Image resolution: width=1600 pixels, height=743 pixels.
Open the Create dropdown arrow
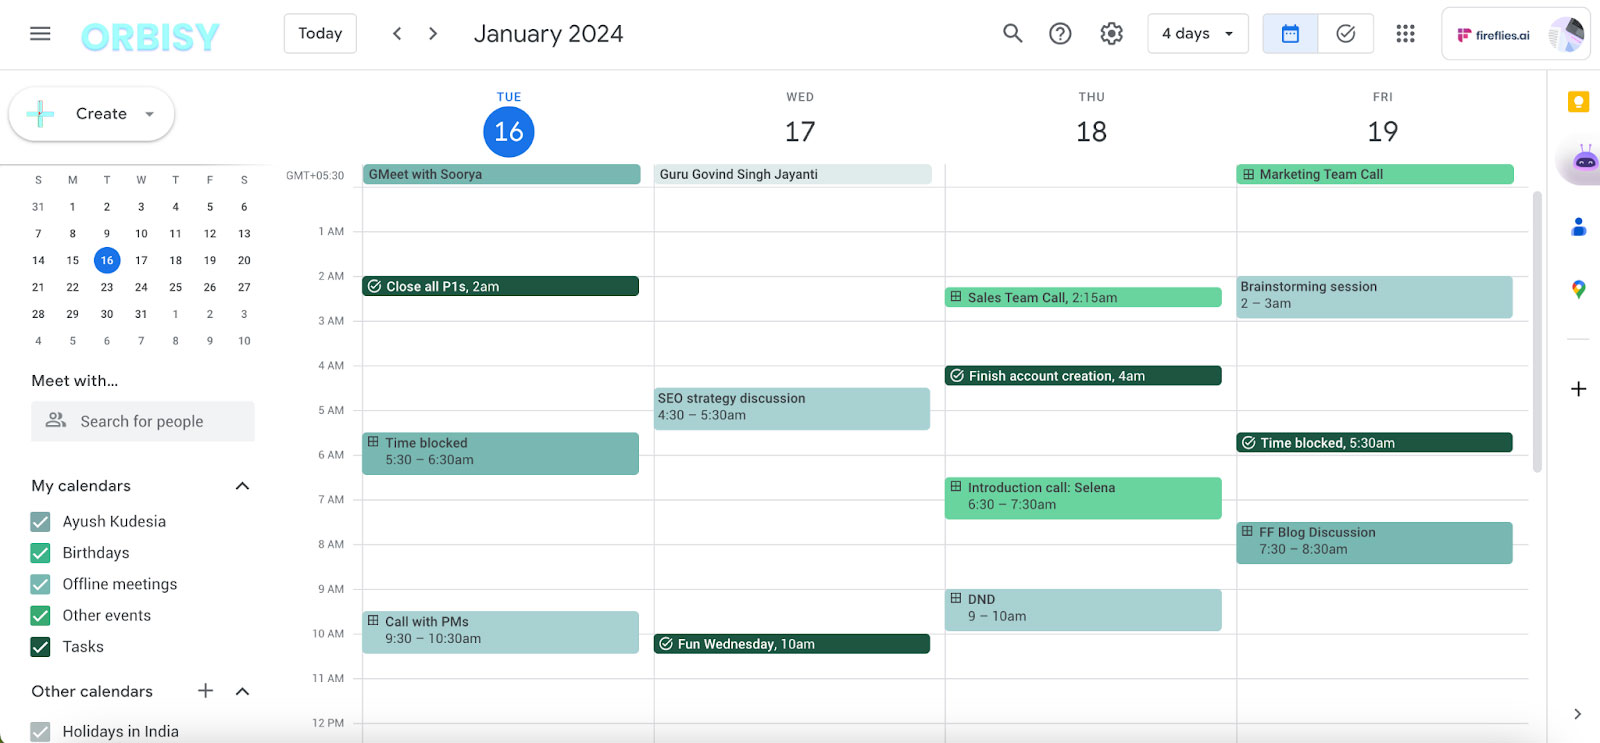click(x=150, y=114)
